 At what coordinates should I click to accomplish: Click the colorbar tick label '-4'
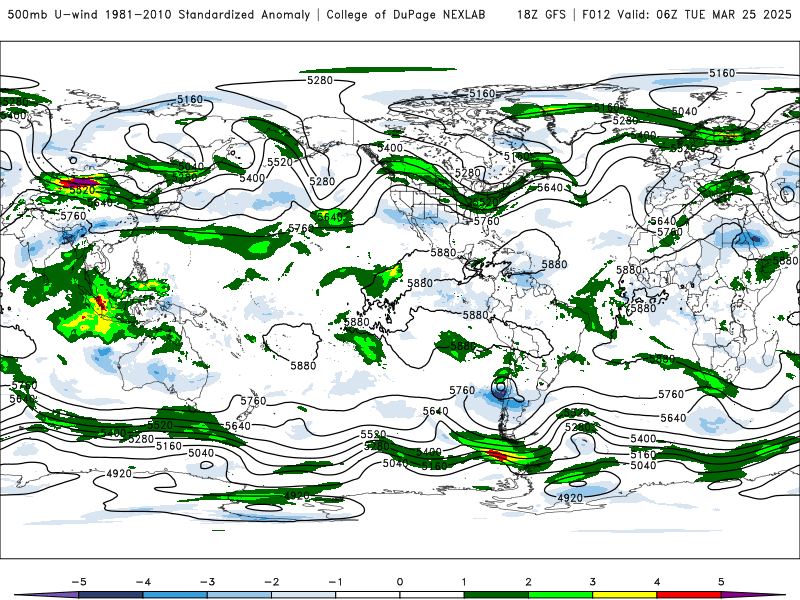(143, 582)
